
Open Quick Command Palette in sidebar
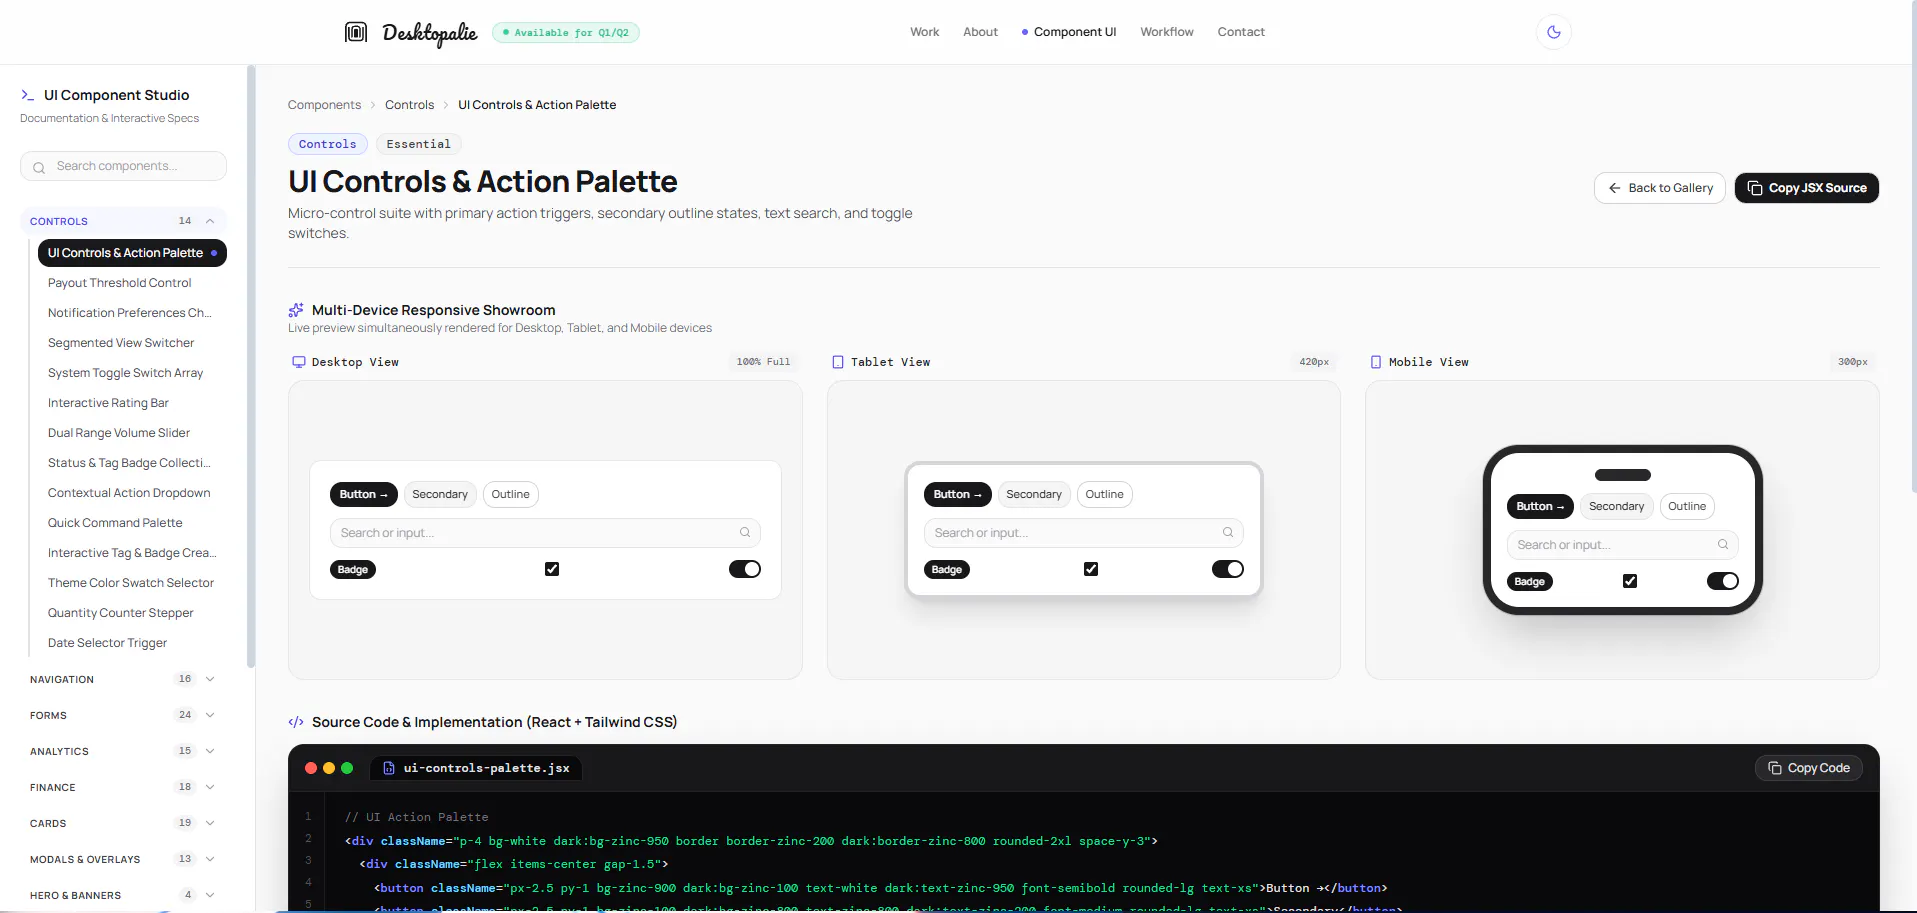(132, 523)
